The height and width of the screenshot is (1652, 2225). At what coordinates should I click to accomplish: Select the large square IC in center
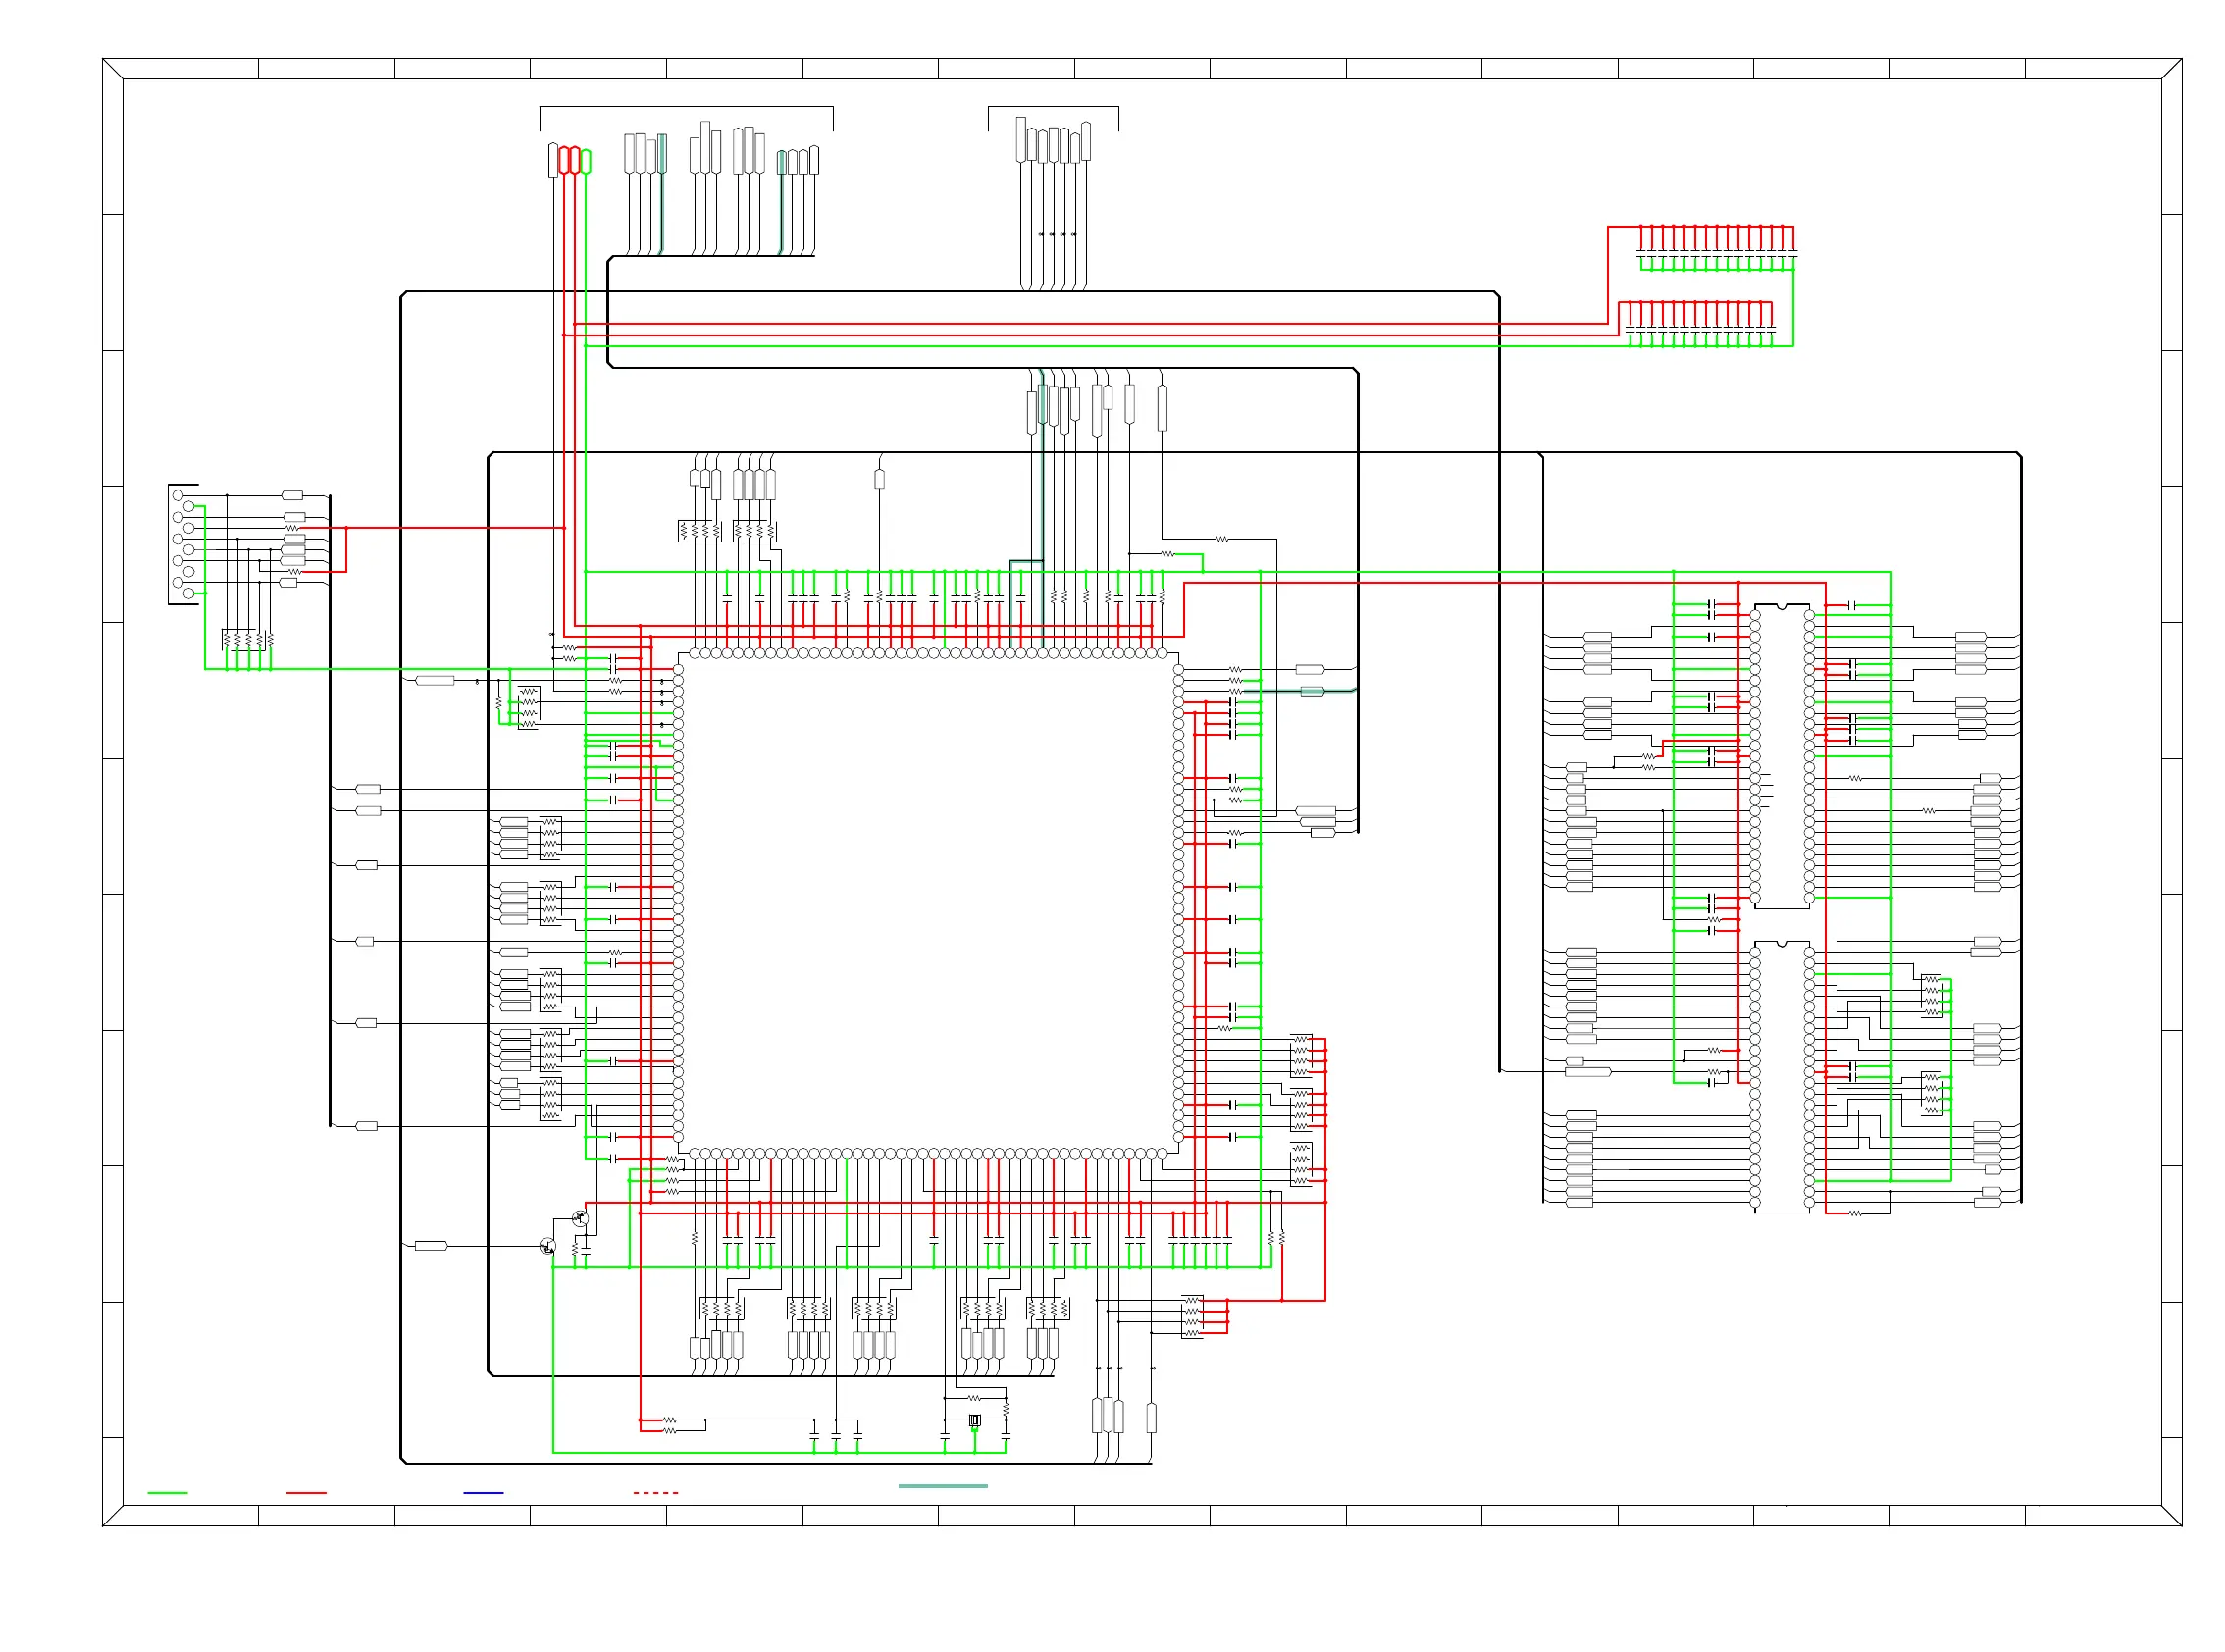point(928,901)
